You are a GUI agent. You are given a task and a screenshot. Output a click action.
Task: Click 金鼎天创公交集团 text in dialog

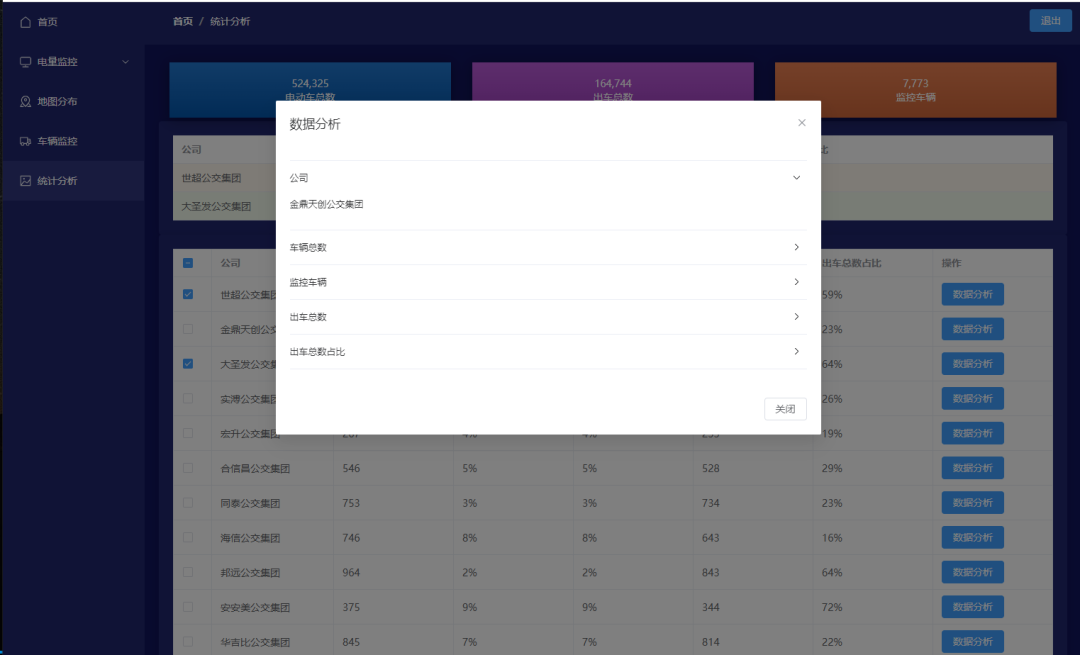[x=326, y=205]
